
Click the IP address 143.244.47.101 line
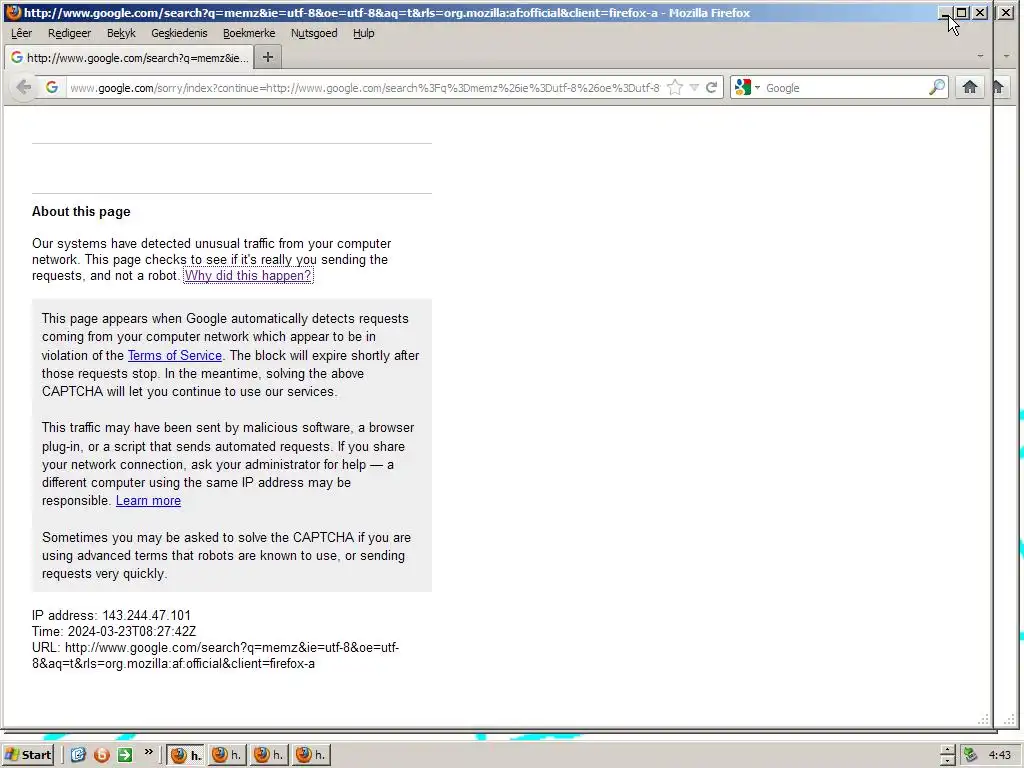(x=111, y=615)
